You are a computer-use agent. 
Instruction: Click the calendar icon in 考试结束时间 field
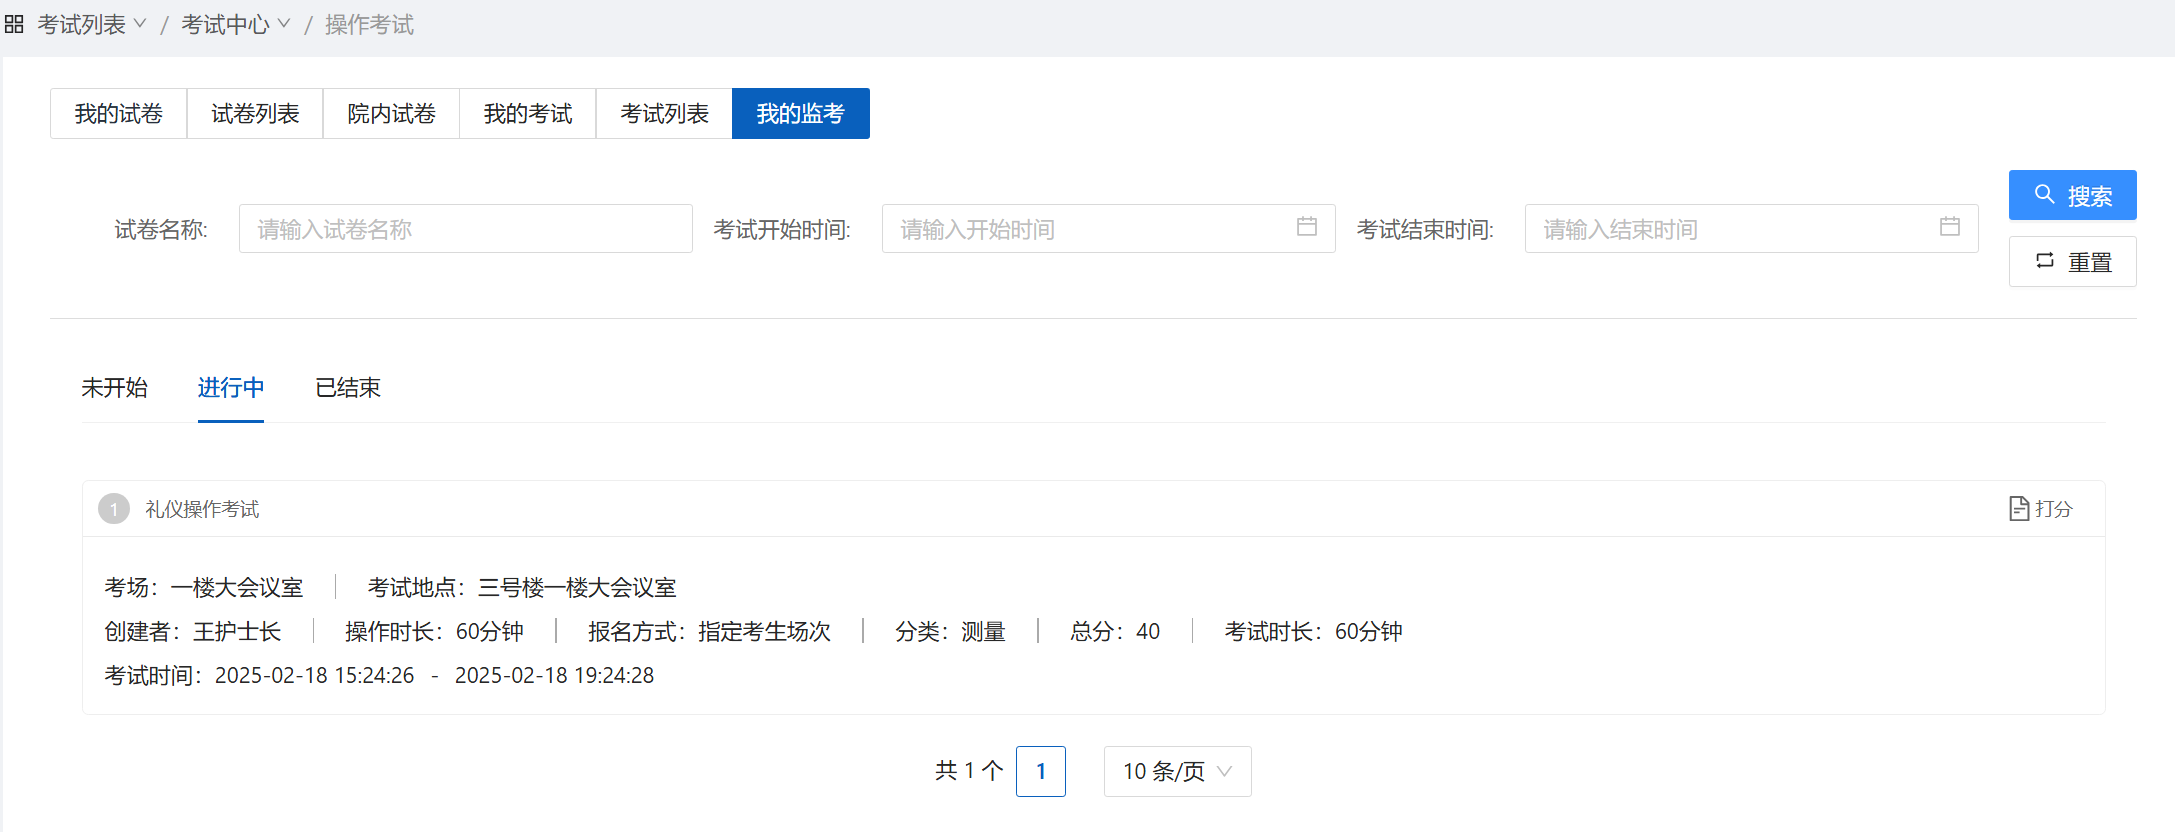point(1949,227)
